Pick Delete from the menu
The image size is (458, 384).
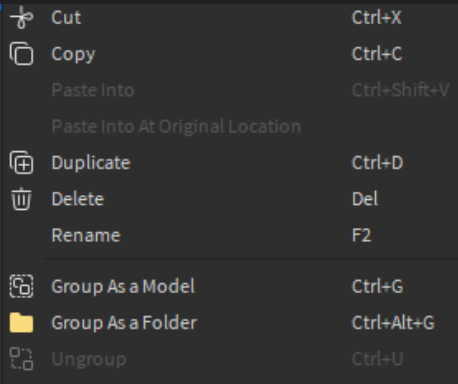pos(230,199)
